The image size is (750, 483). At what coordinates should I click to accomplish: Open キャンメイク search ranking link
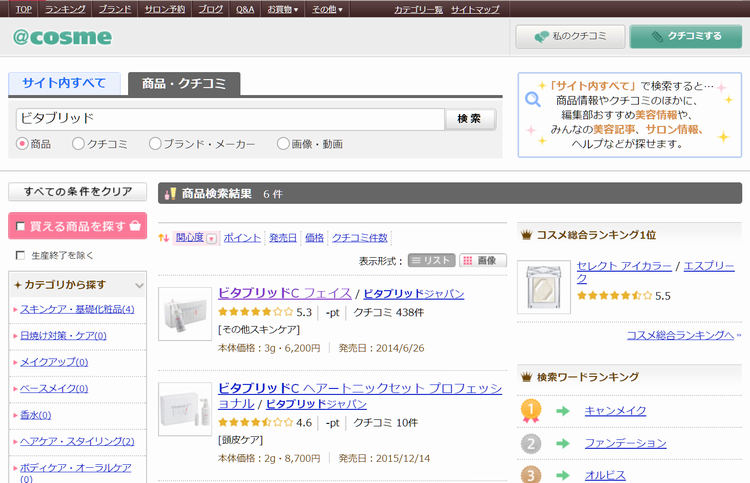616,411
